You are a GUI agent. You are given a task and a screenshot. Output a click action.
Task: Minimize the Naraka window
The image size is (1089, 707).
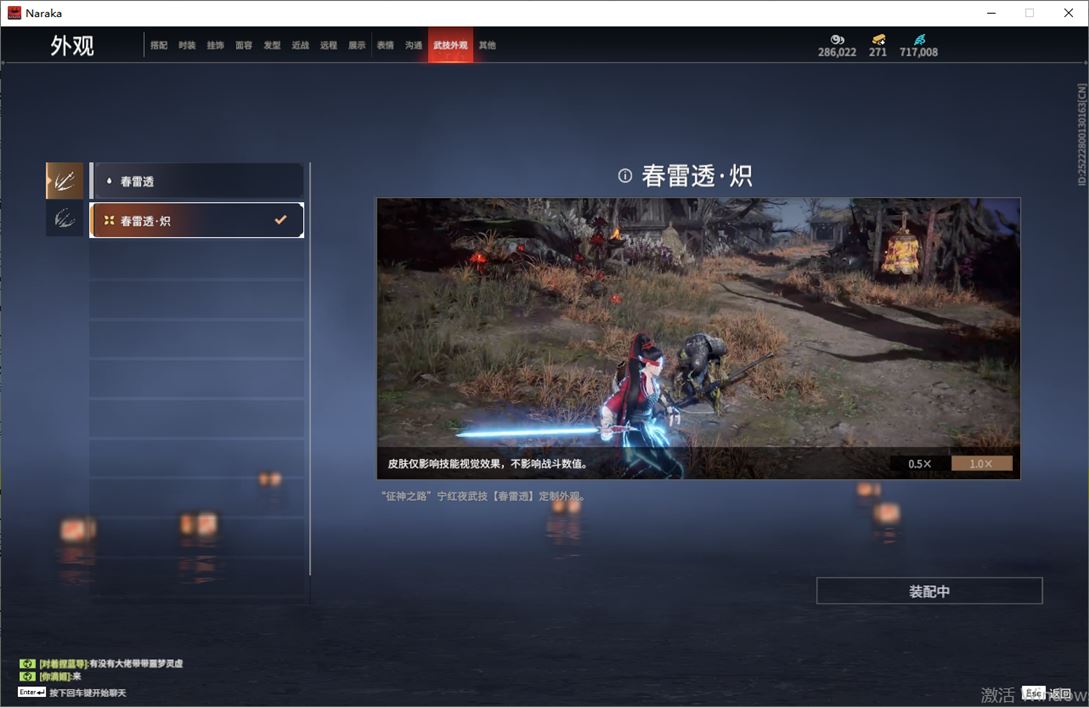tap(991, 13)
